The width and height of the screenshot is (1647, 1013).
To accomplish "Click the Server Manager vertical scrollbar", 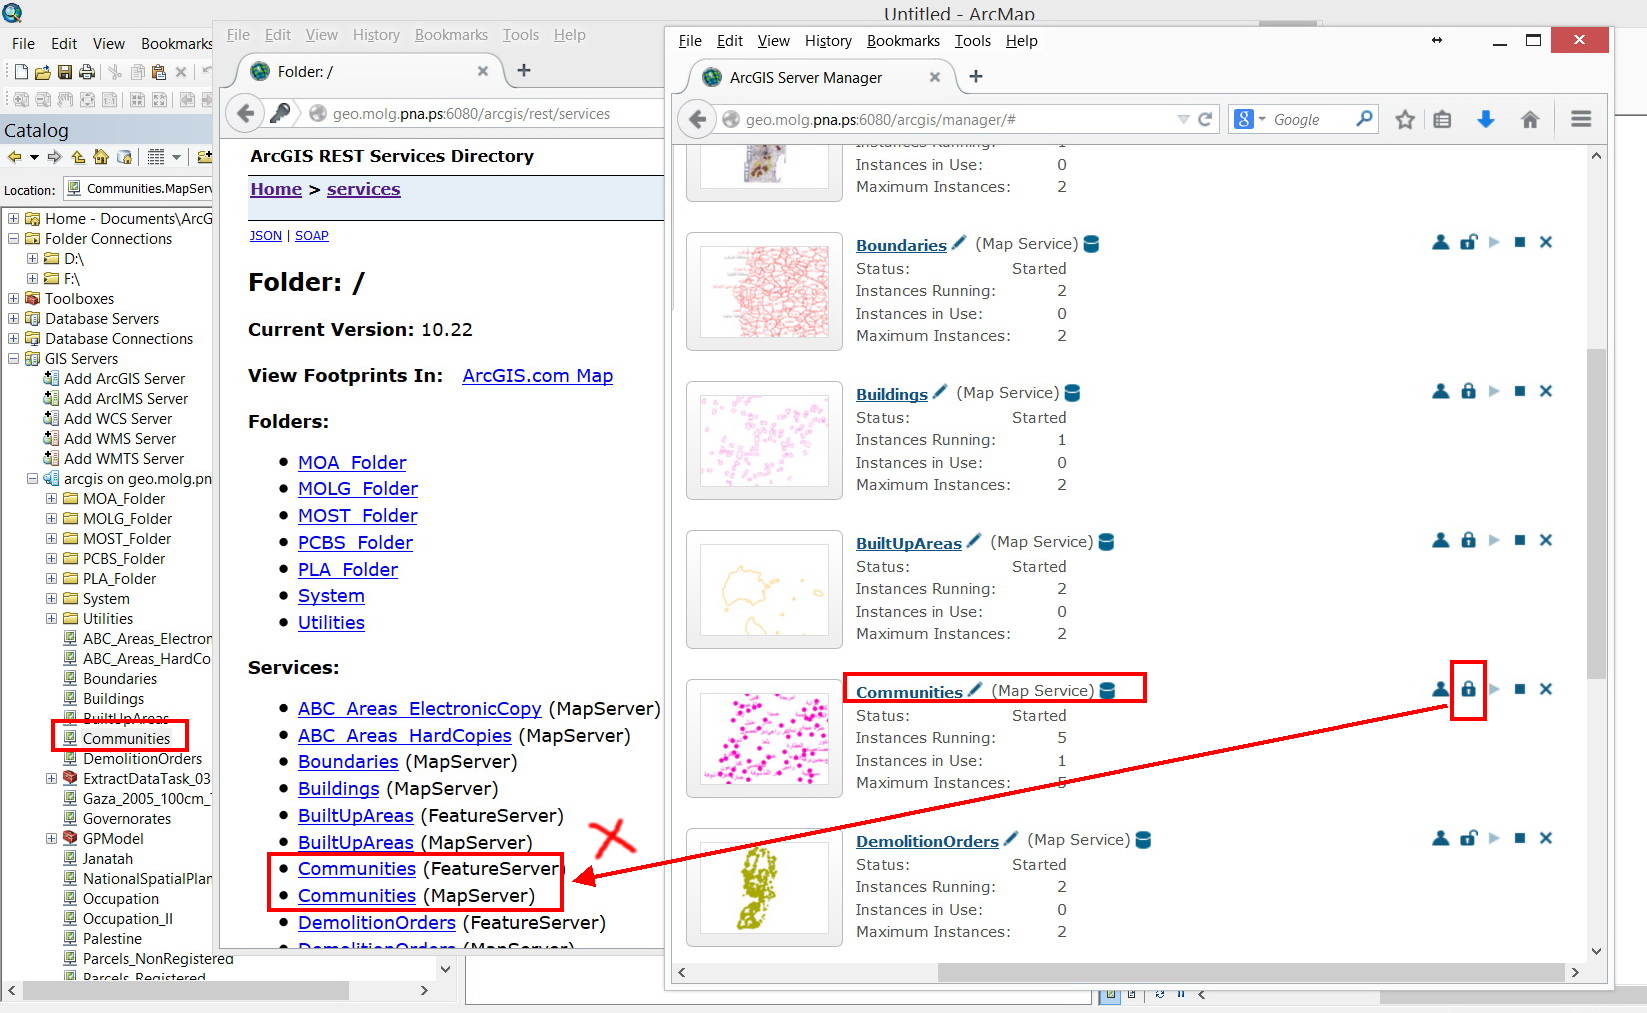I will pos(1596,513).
